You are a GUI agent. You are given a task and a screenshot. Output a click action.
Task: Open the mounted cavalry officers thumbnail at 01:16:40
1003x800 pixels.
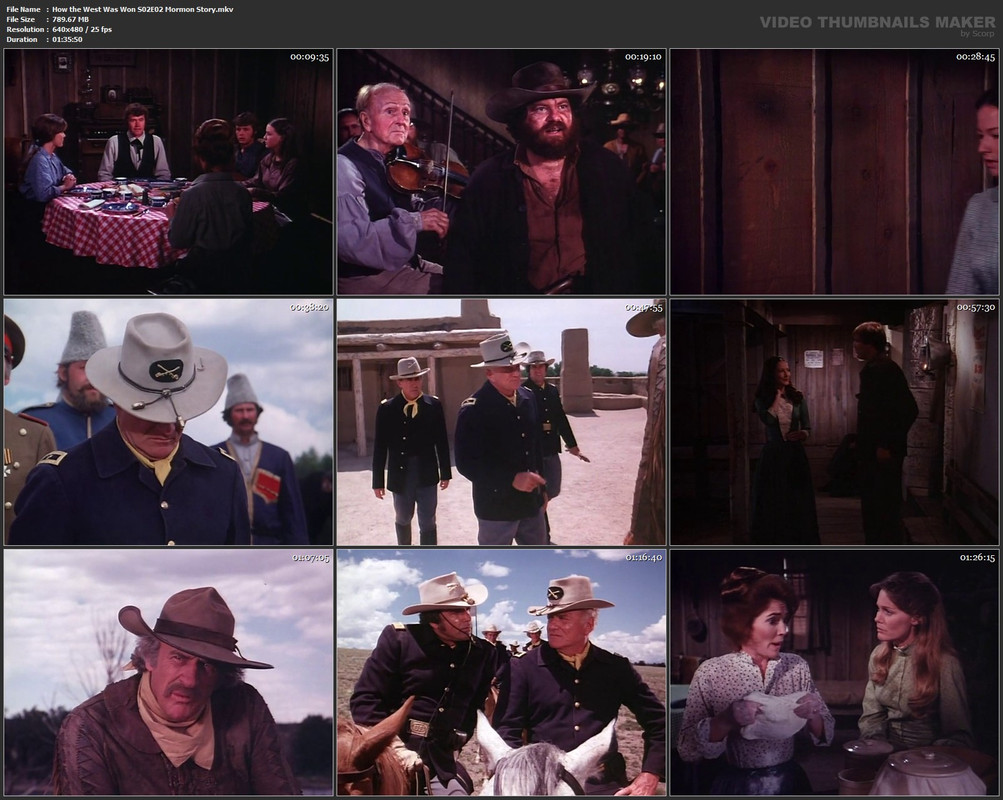pyautogui.click(x=502, y=672)
